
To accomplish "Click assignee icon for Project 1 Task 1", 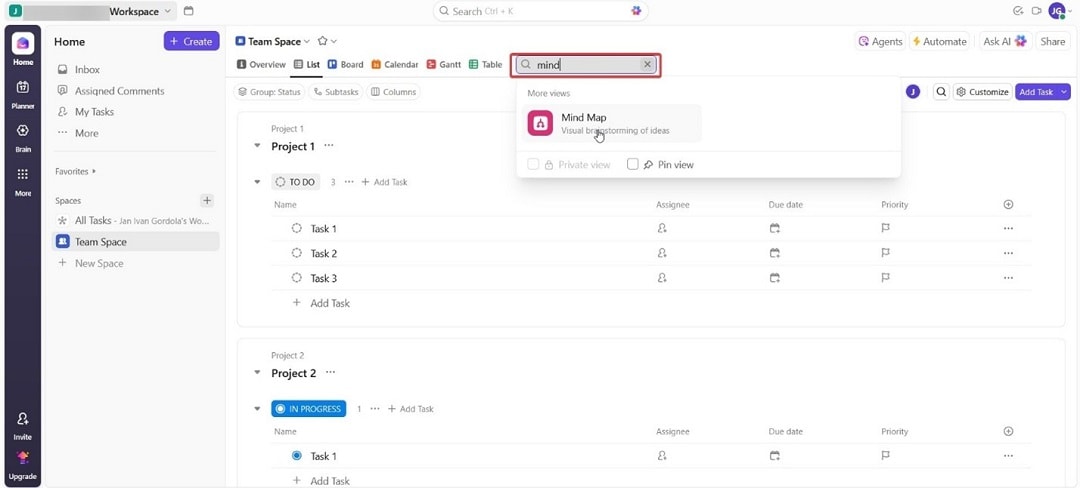I will [x=662, y=229].
